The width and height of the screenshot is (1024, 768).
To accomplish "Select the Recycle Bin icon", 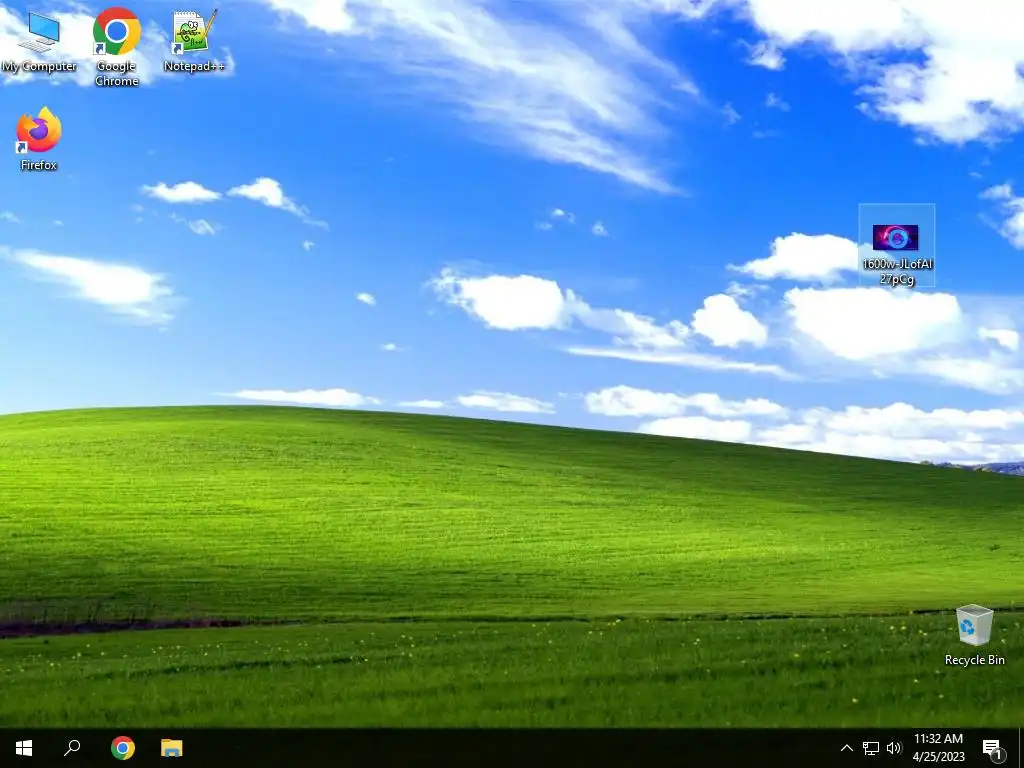I will click(974, 635).
